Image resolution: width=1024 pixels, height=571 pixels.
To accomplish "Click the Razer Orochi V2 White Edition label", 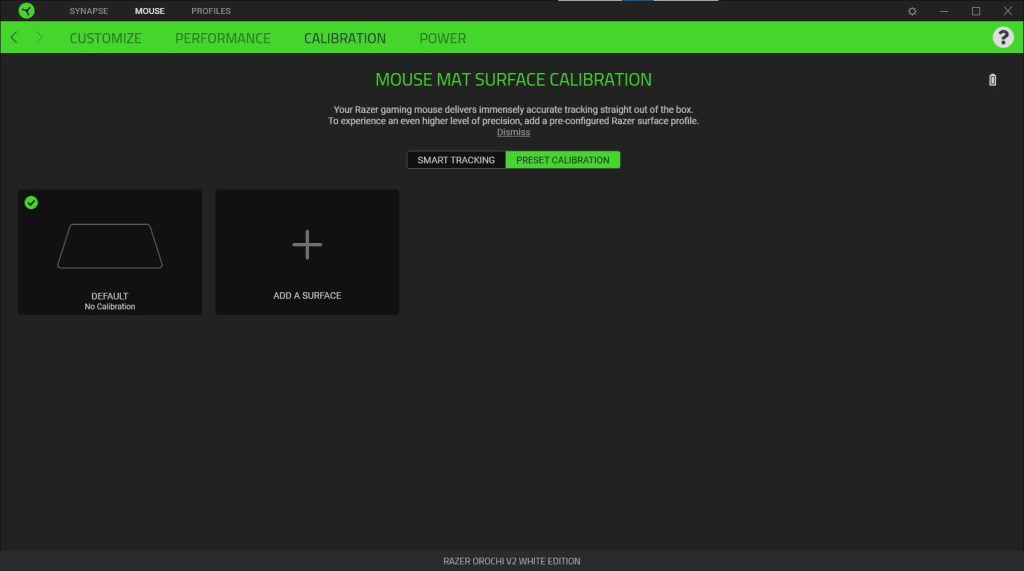I will (x=512, y=561).
